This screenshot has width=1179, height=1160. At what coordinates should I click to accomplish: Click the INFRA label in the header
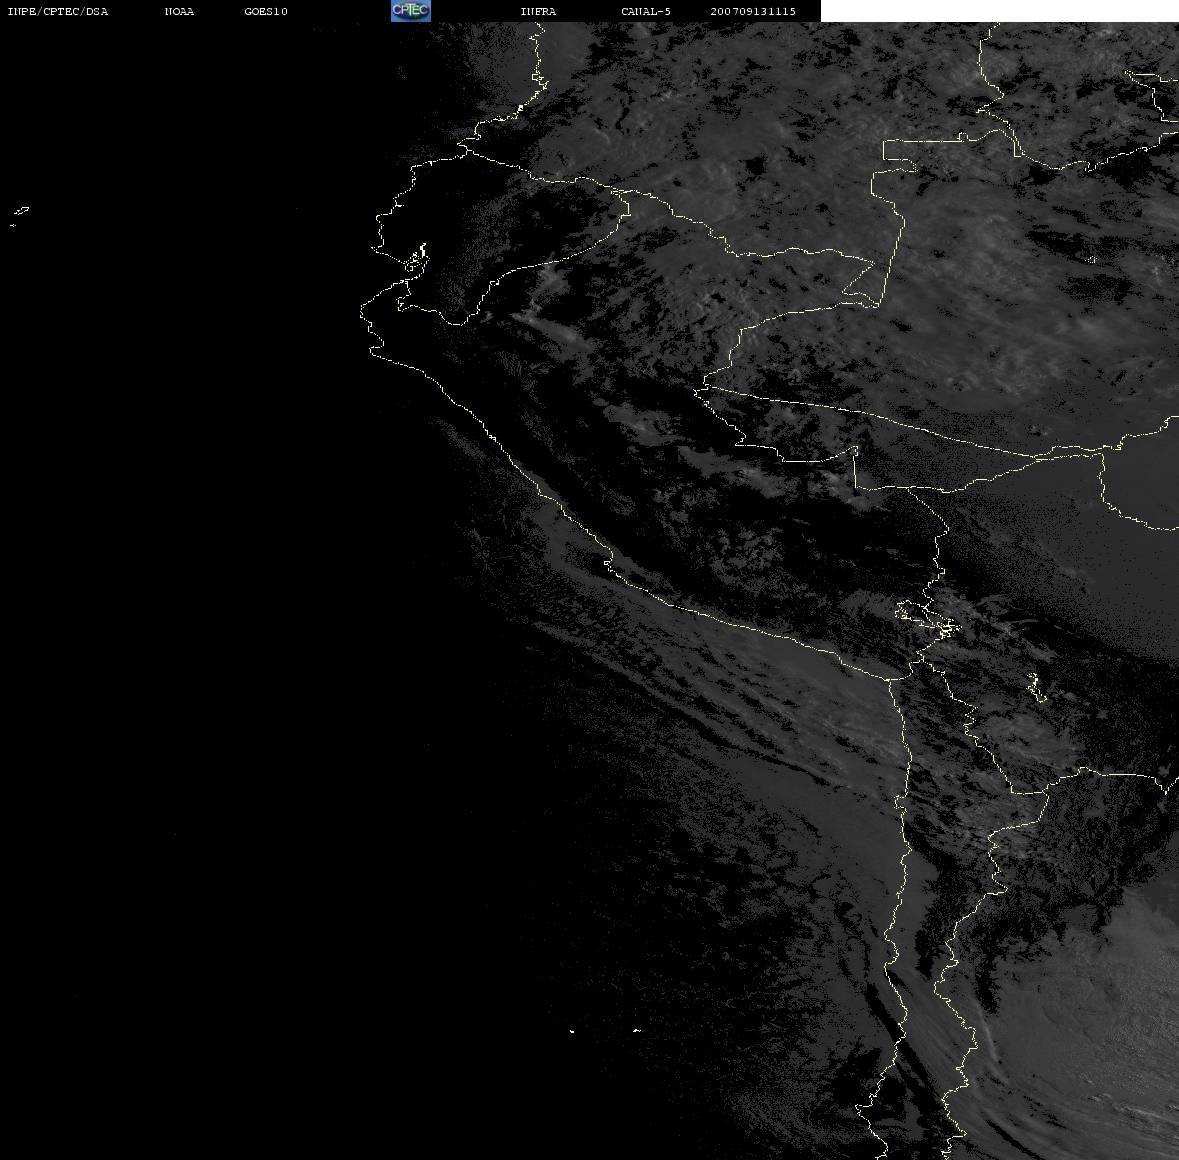pyautogui.click(x=538, y=11)
